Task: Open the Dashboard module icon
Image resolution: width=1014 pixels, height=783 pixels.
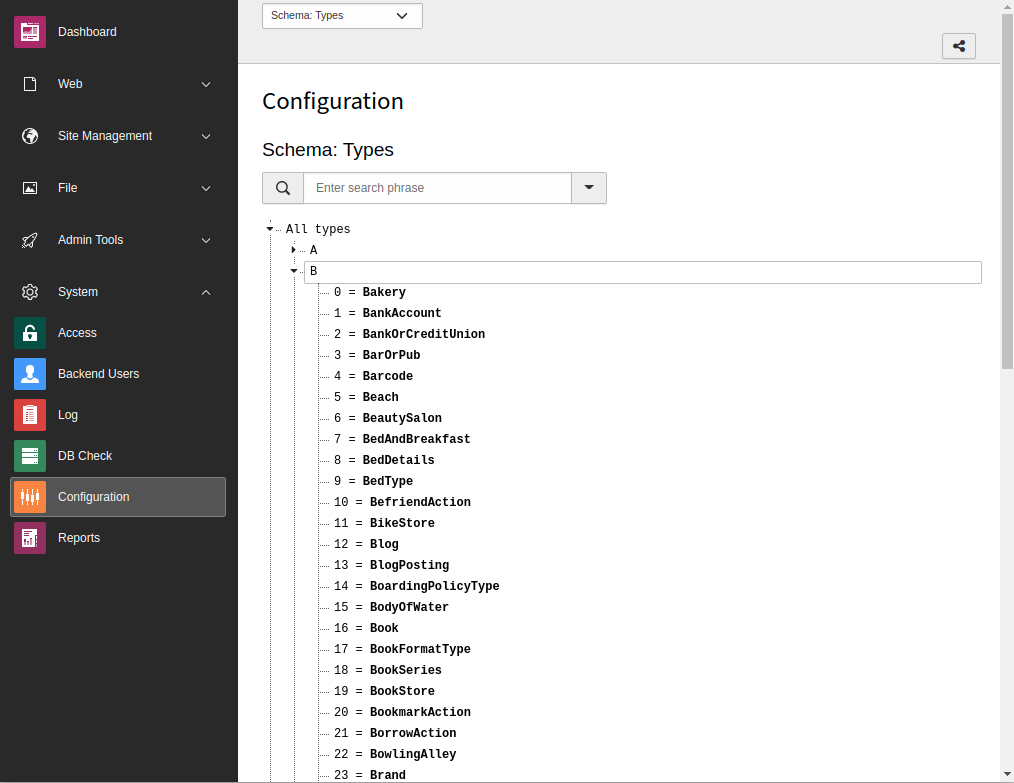Action: 29,31
